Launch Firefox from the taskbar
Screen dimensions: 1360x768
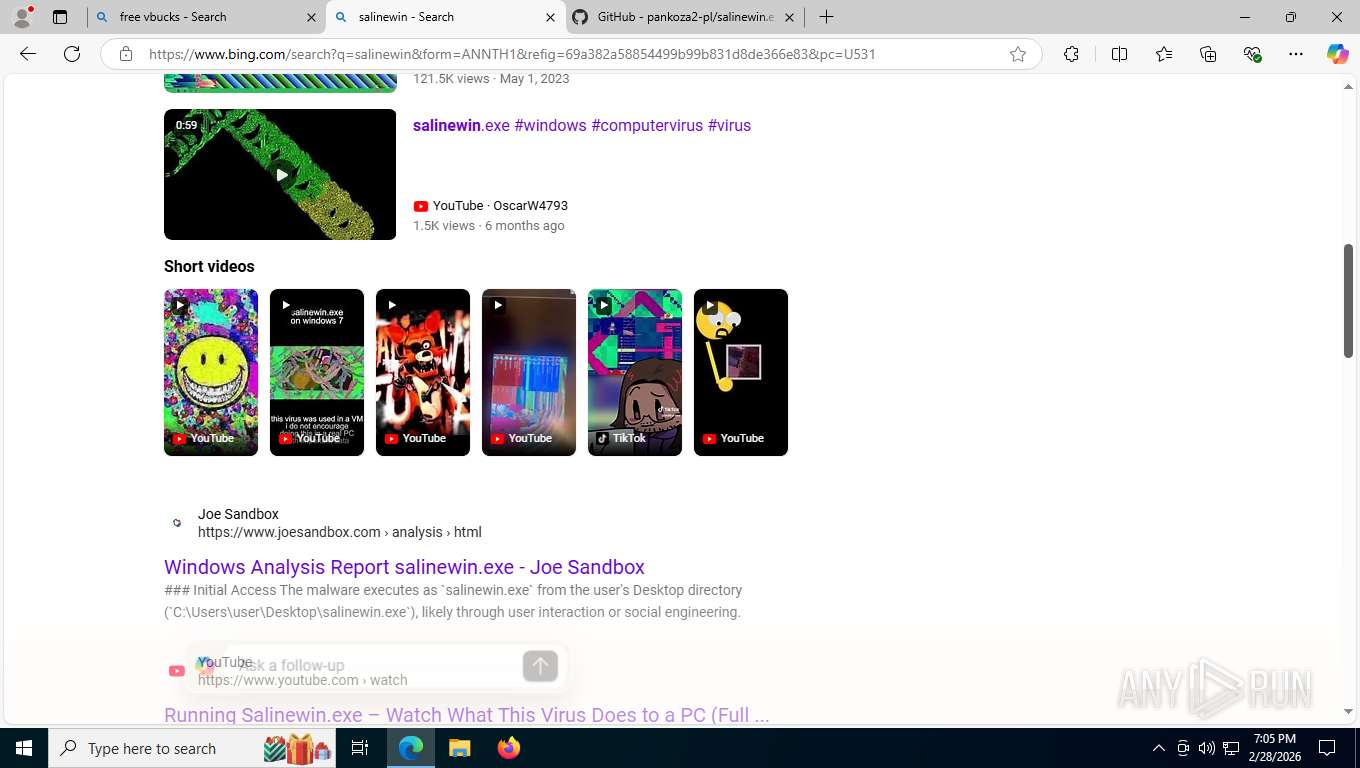pos(509,748)
